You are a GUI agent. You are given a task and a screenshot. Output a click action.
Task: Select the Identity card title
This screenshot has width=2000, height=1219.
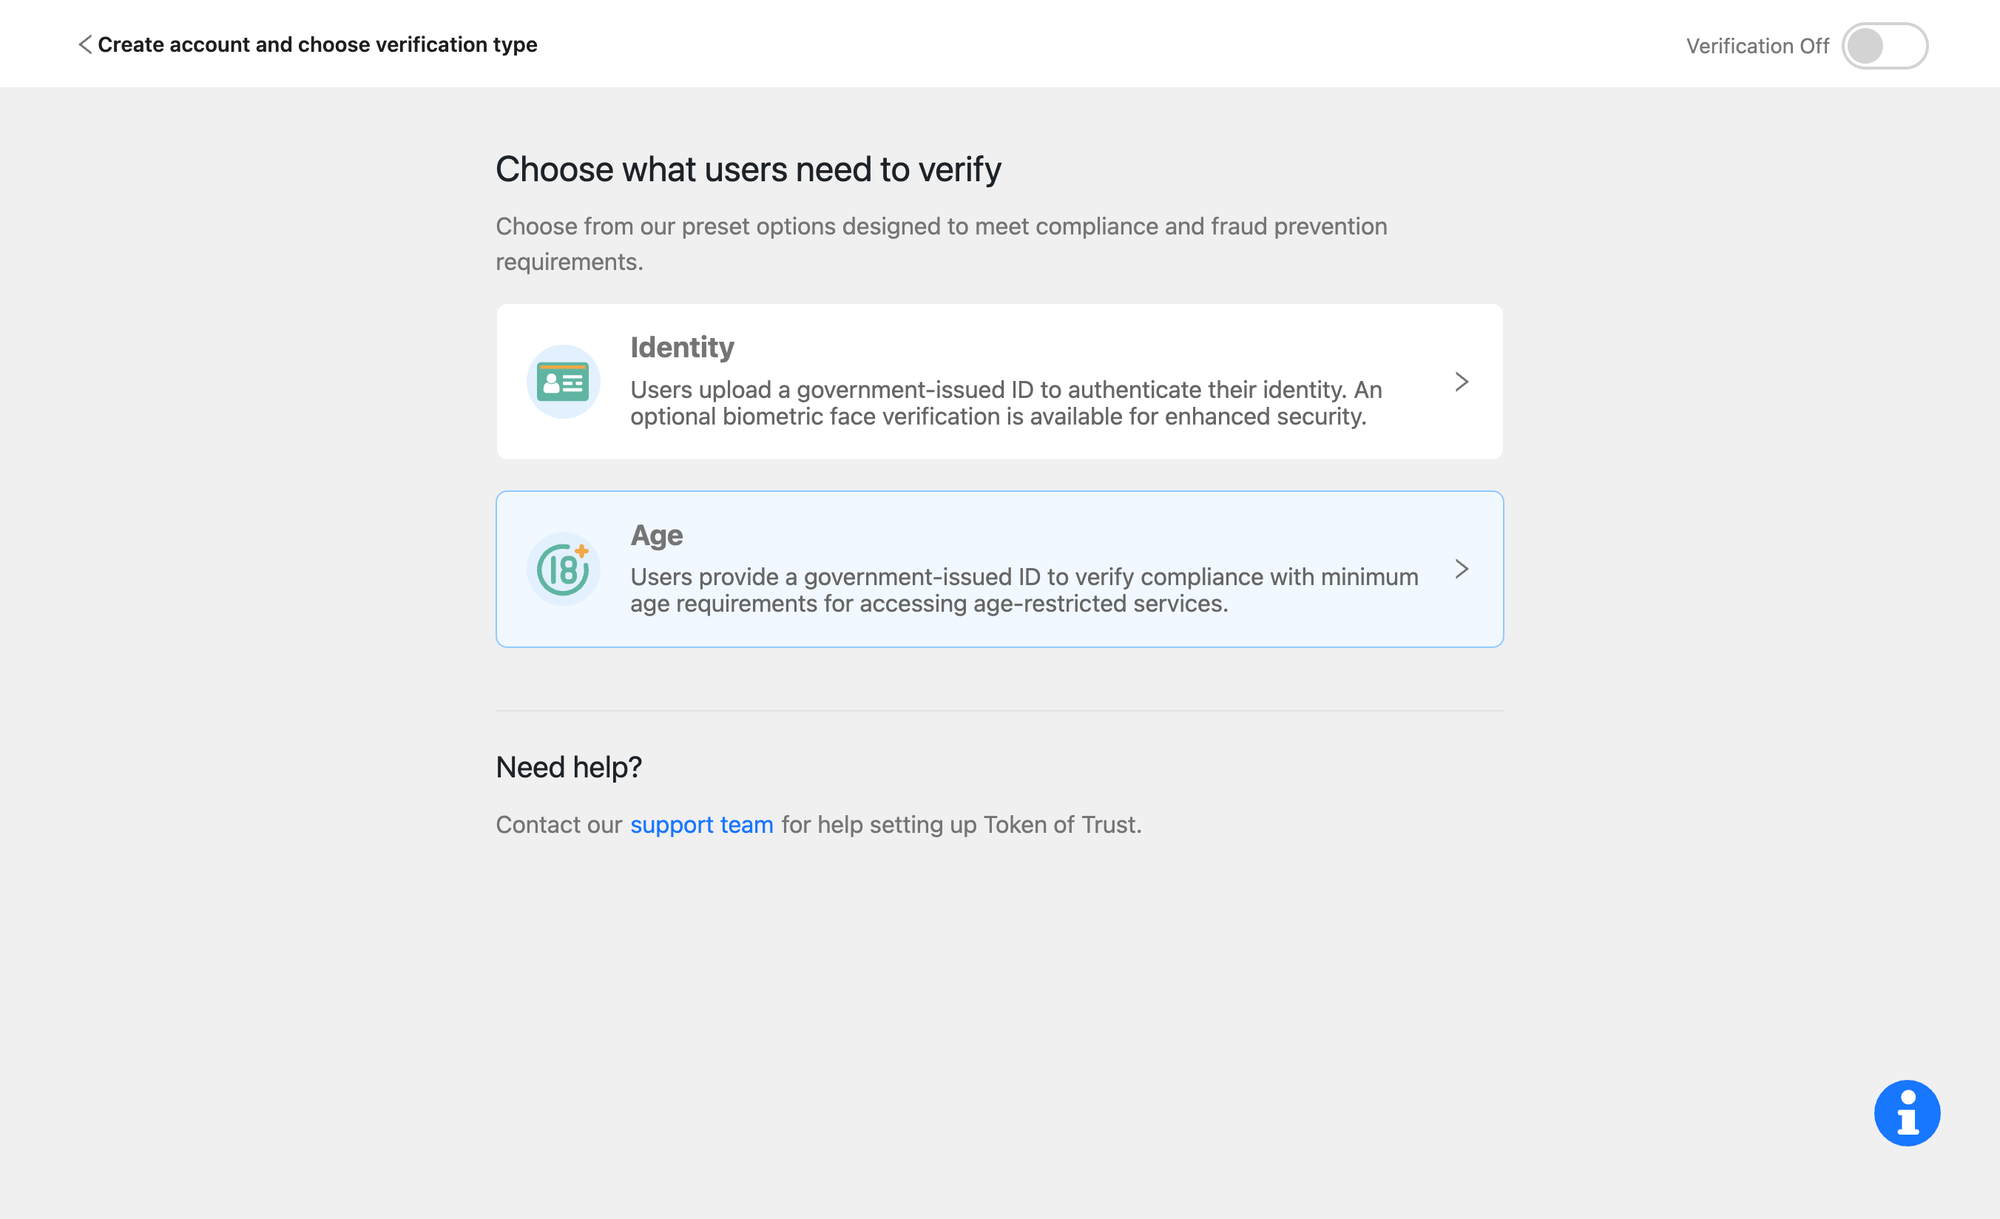click(x=682, y=347)
